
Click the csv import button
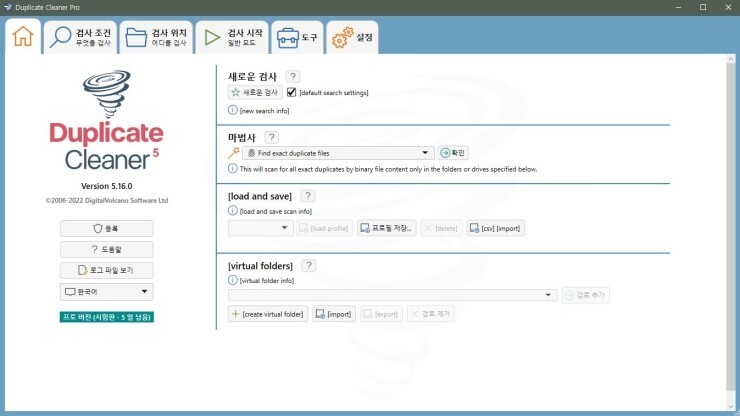click(x=496, y=228)
